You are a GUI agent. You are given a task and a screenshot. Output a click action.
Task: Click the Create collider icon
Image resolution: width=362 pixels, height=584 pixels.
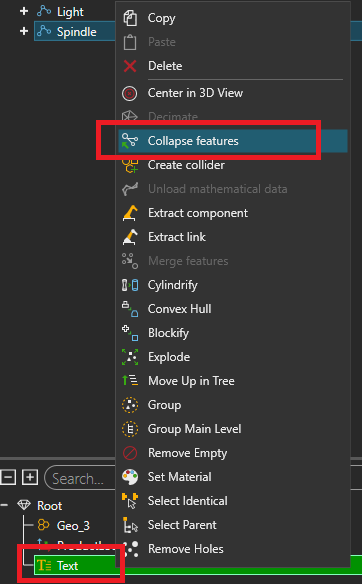(x=130, y=166)
